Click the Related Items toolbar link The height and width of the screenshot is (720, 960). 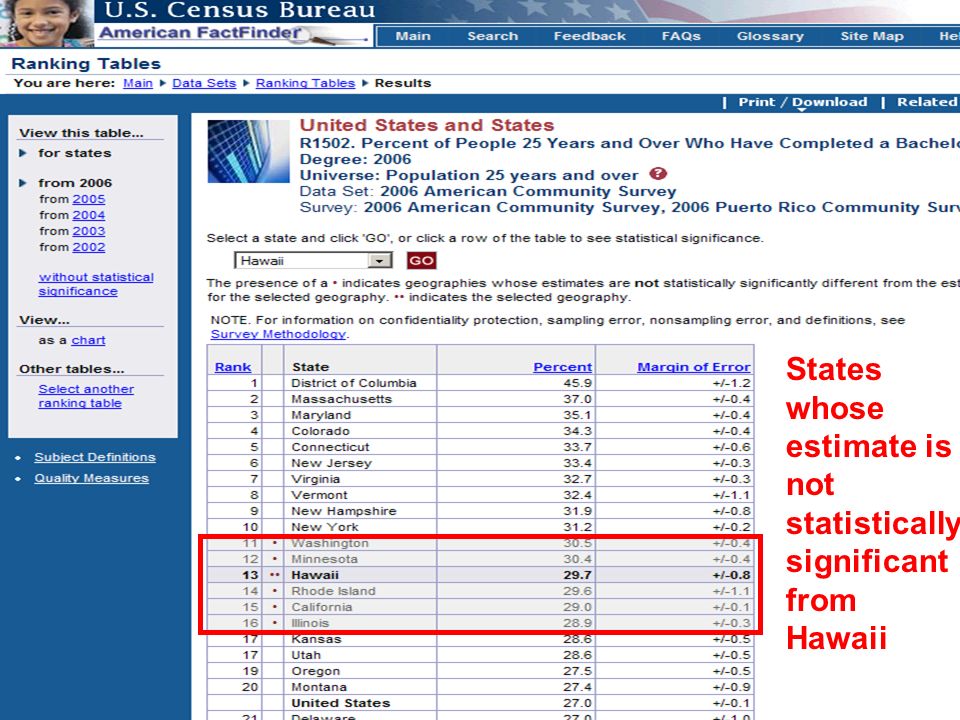(928, 102)
